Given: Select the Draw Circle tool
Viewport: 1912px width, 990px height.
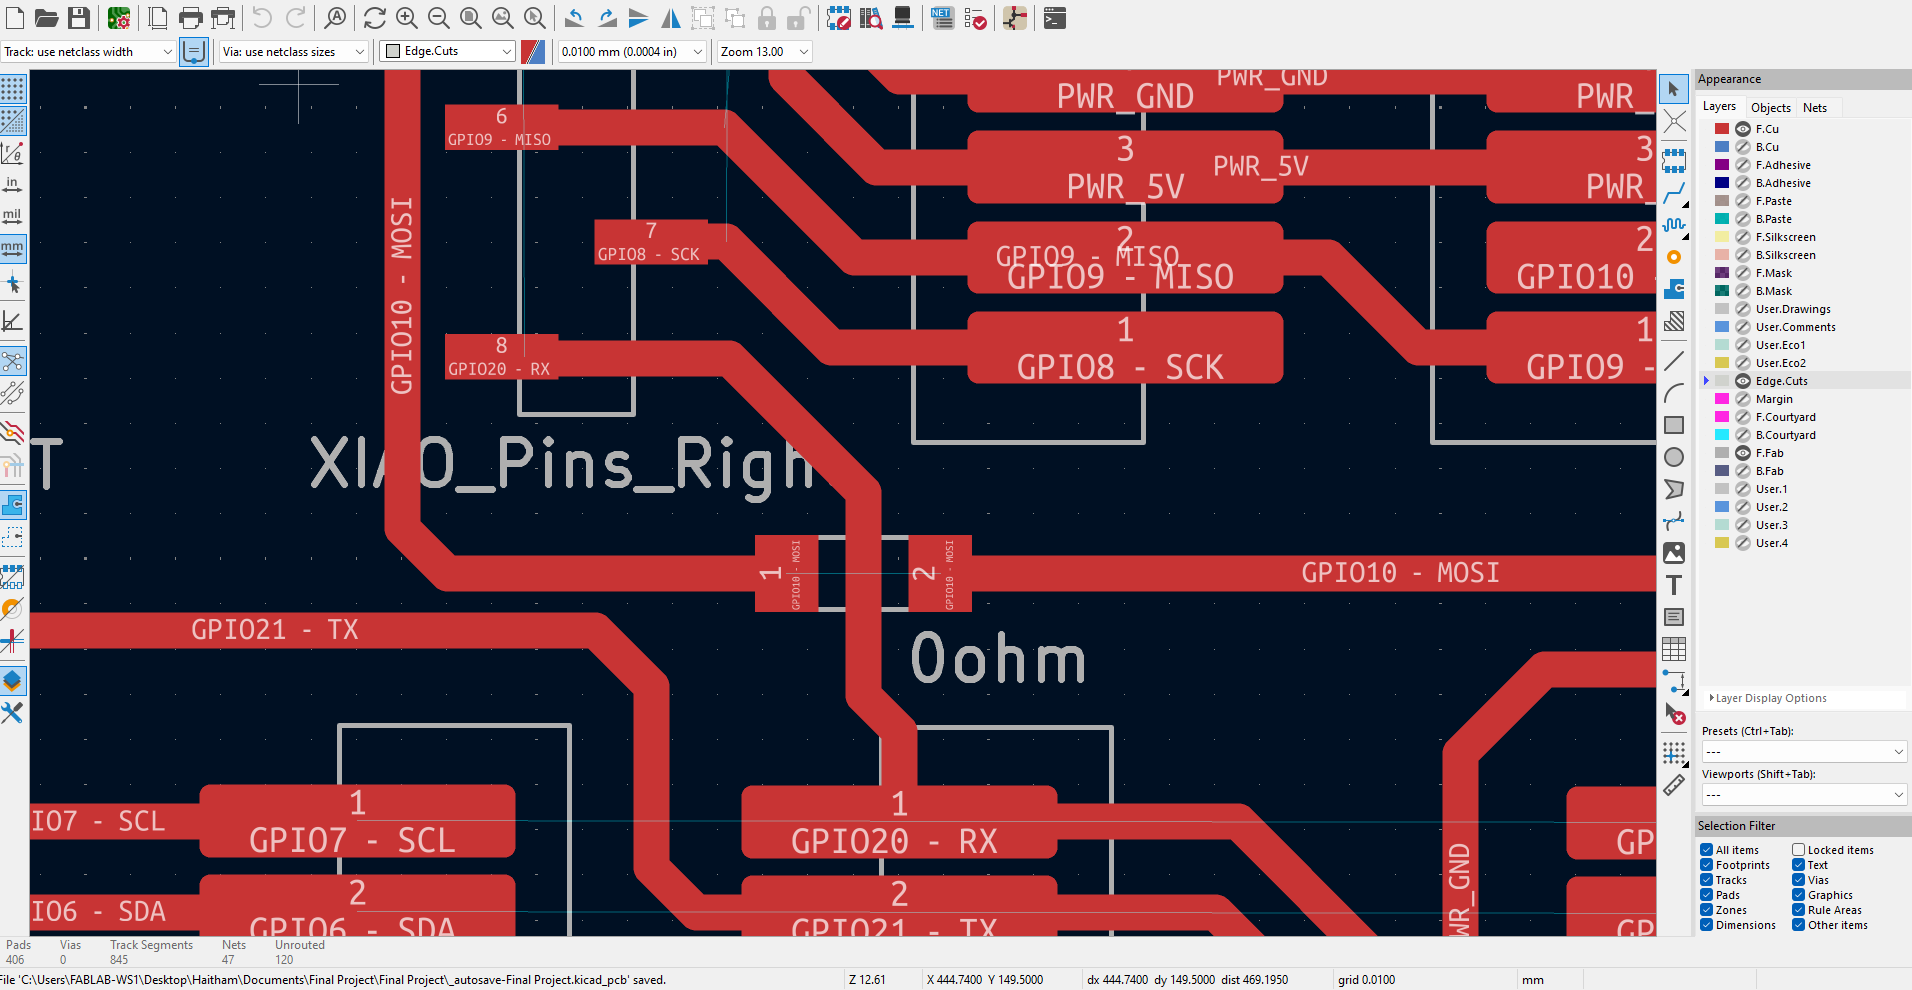Looking at the screenshot, I should tap(1674, 457).
